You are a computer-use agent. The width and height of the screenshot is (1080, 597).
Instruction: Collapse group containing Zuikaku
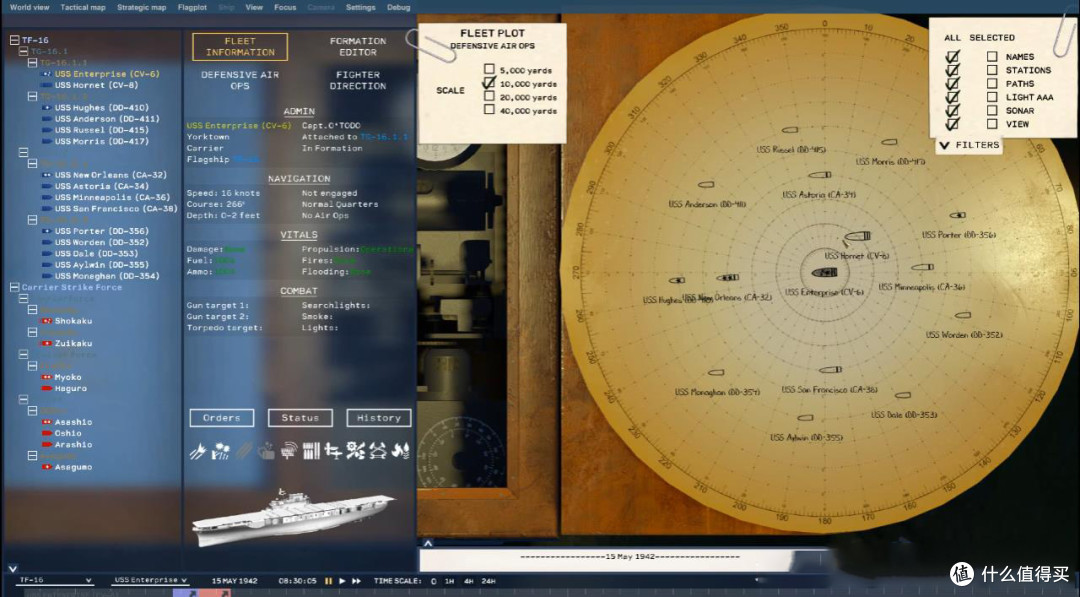(32, 332)
